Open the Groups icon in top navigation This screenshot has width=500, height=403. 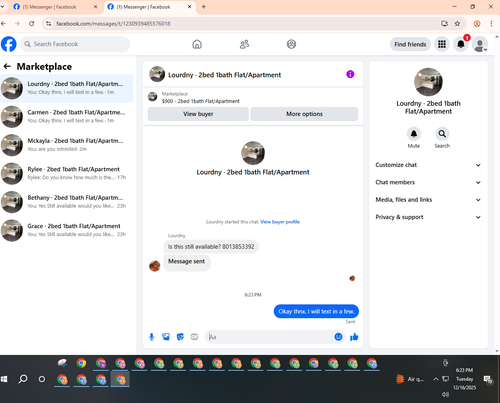pyautogui.click(x=291, y=44)
